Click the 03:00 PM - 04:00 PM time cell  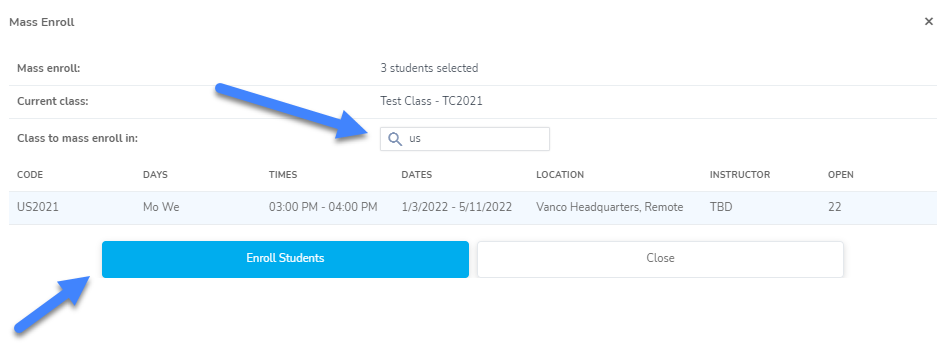tap(323, 207)
